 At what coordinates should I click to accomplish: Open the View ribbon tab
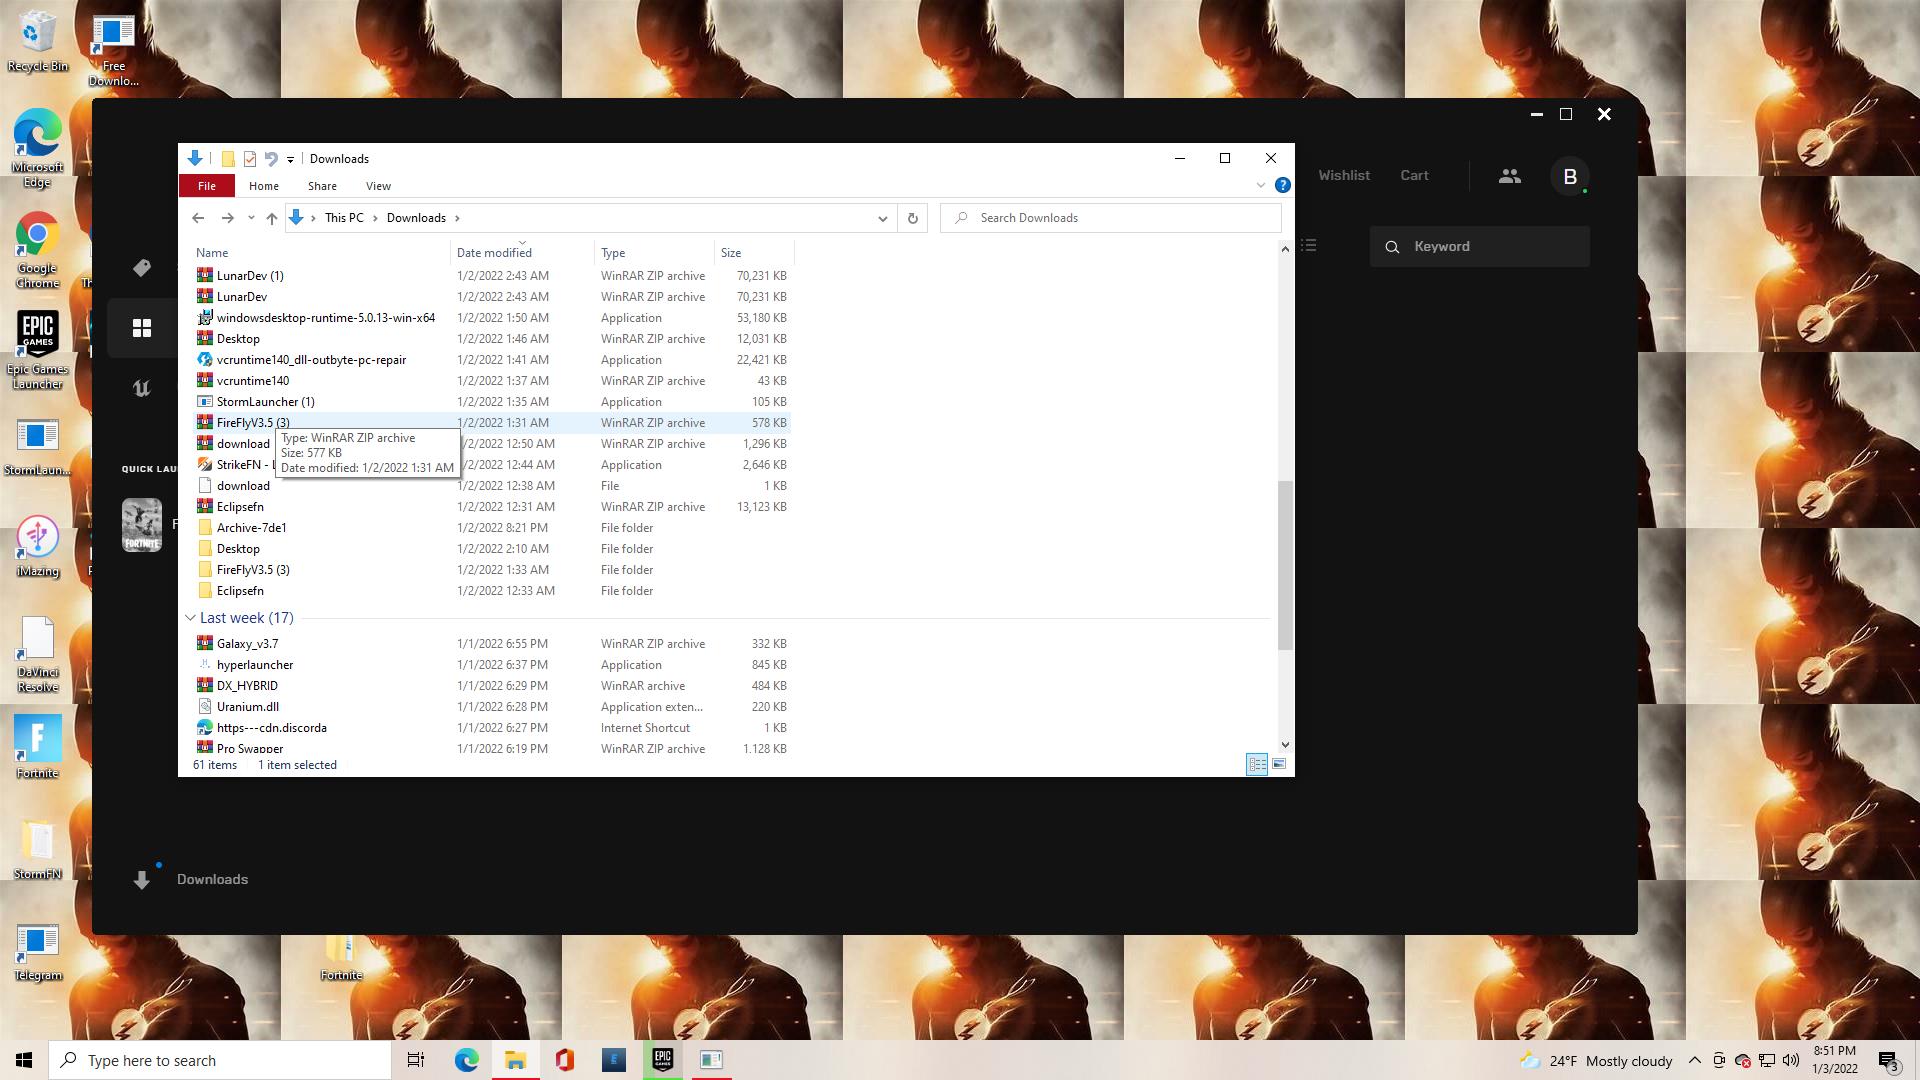[378, 186]
